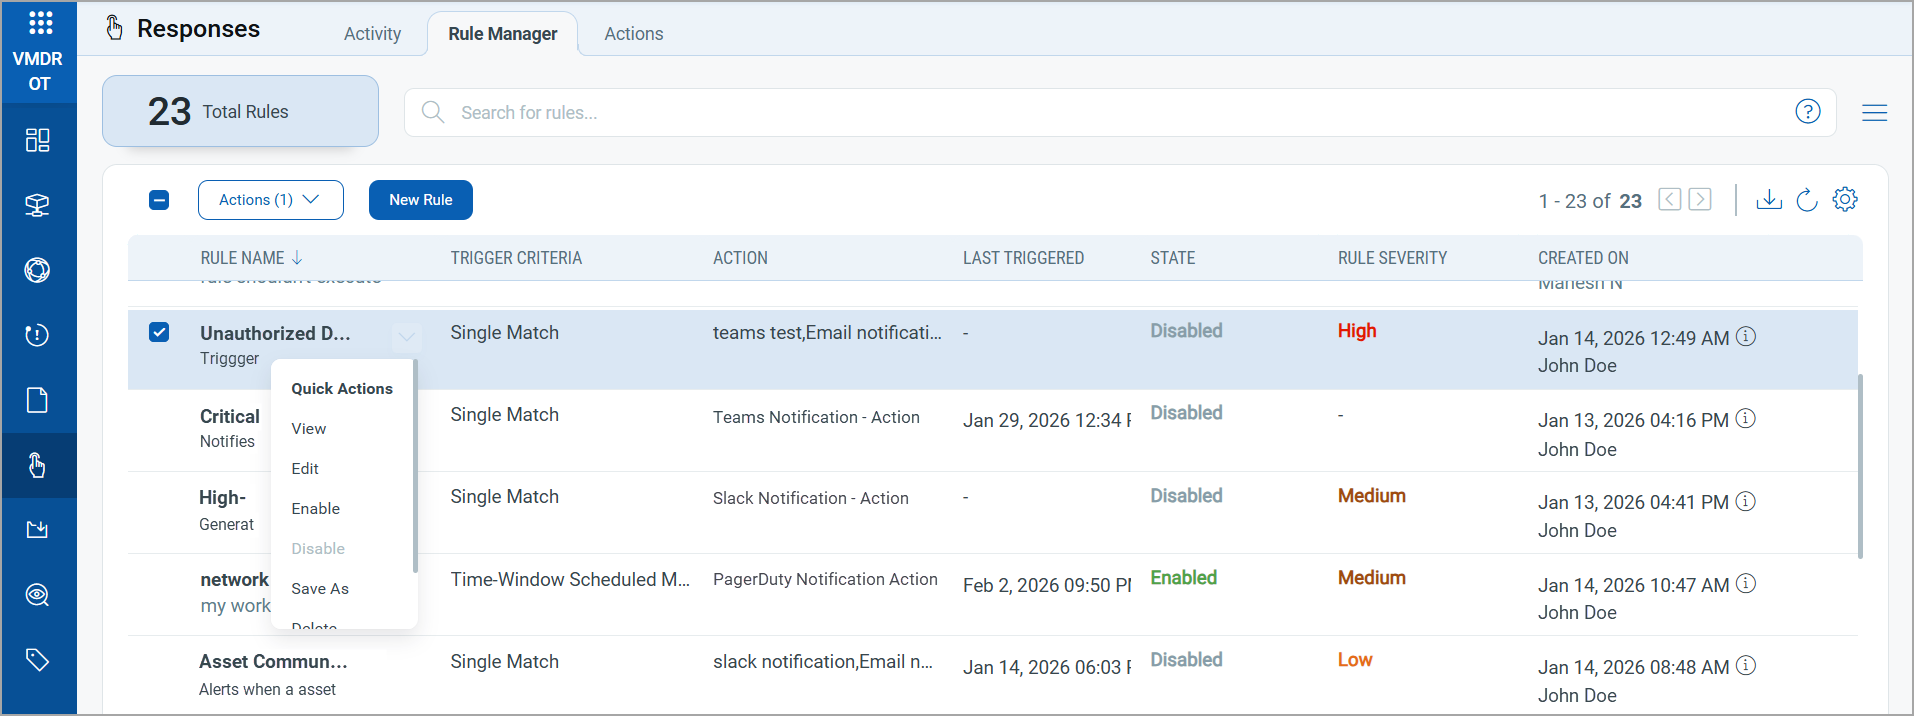This screenshot has height=716, width=1914.
Task: Open table settings gear icon
Action: pyautogui.click(x=1844, y=200)
